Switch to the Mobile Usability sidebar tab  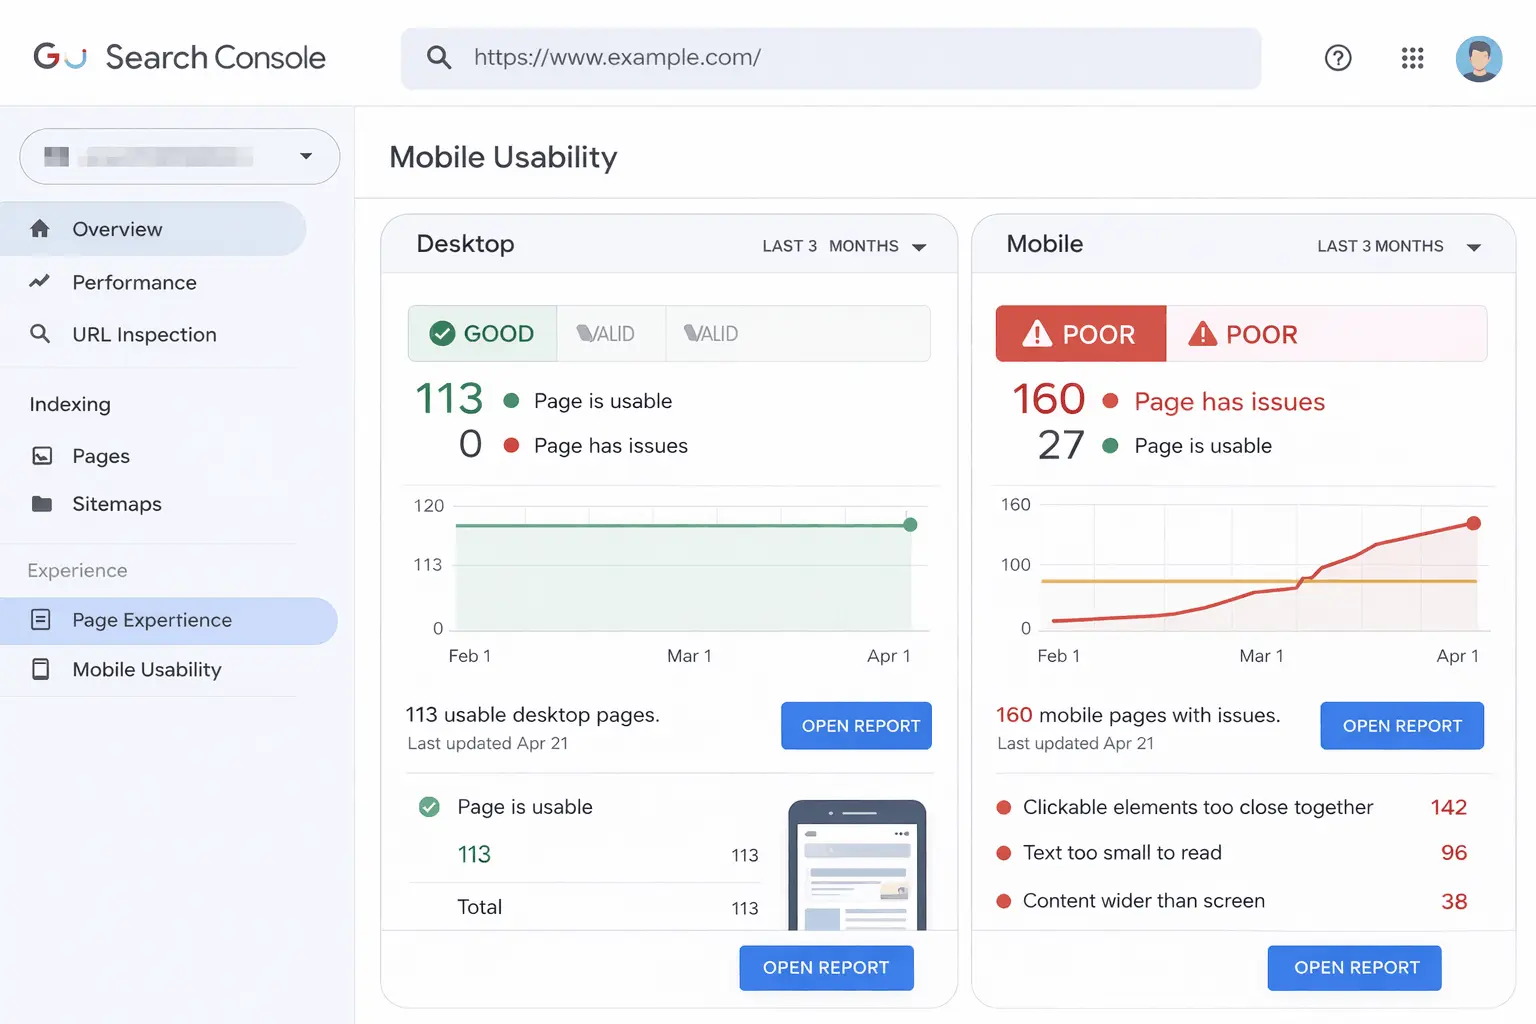[146, 669]
